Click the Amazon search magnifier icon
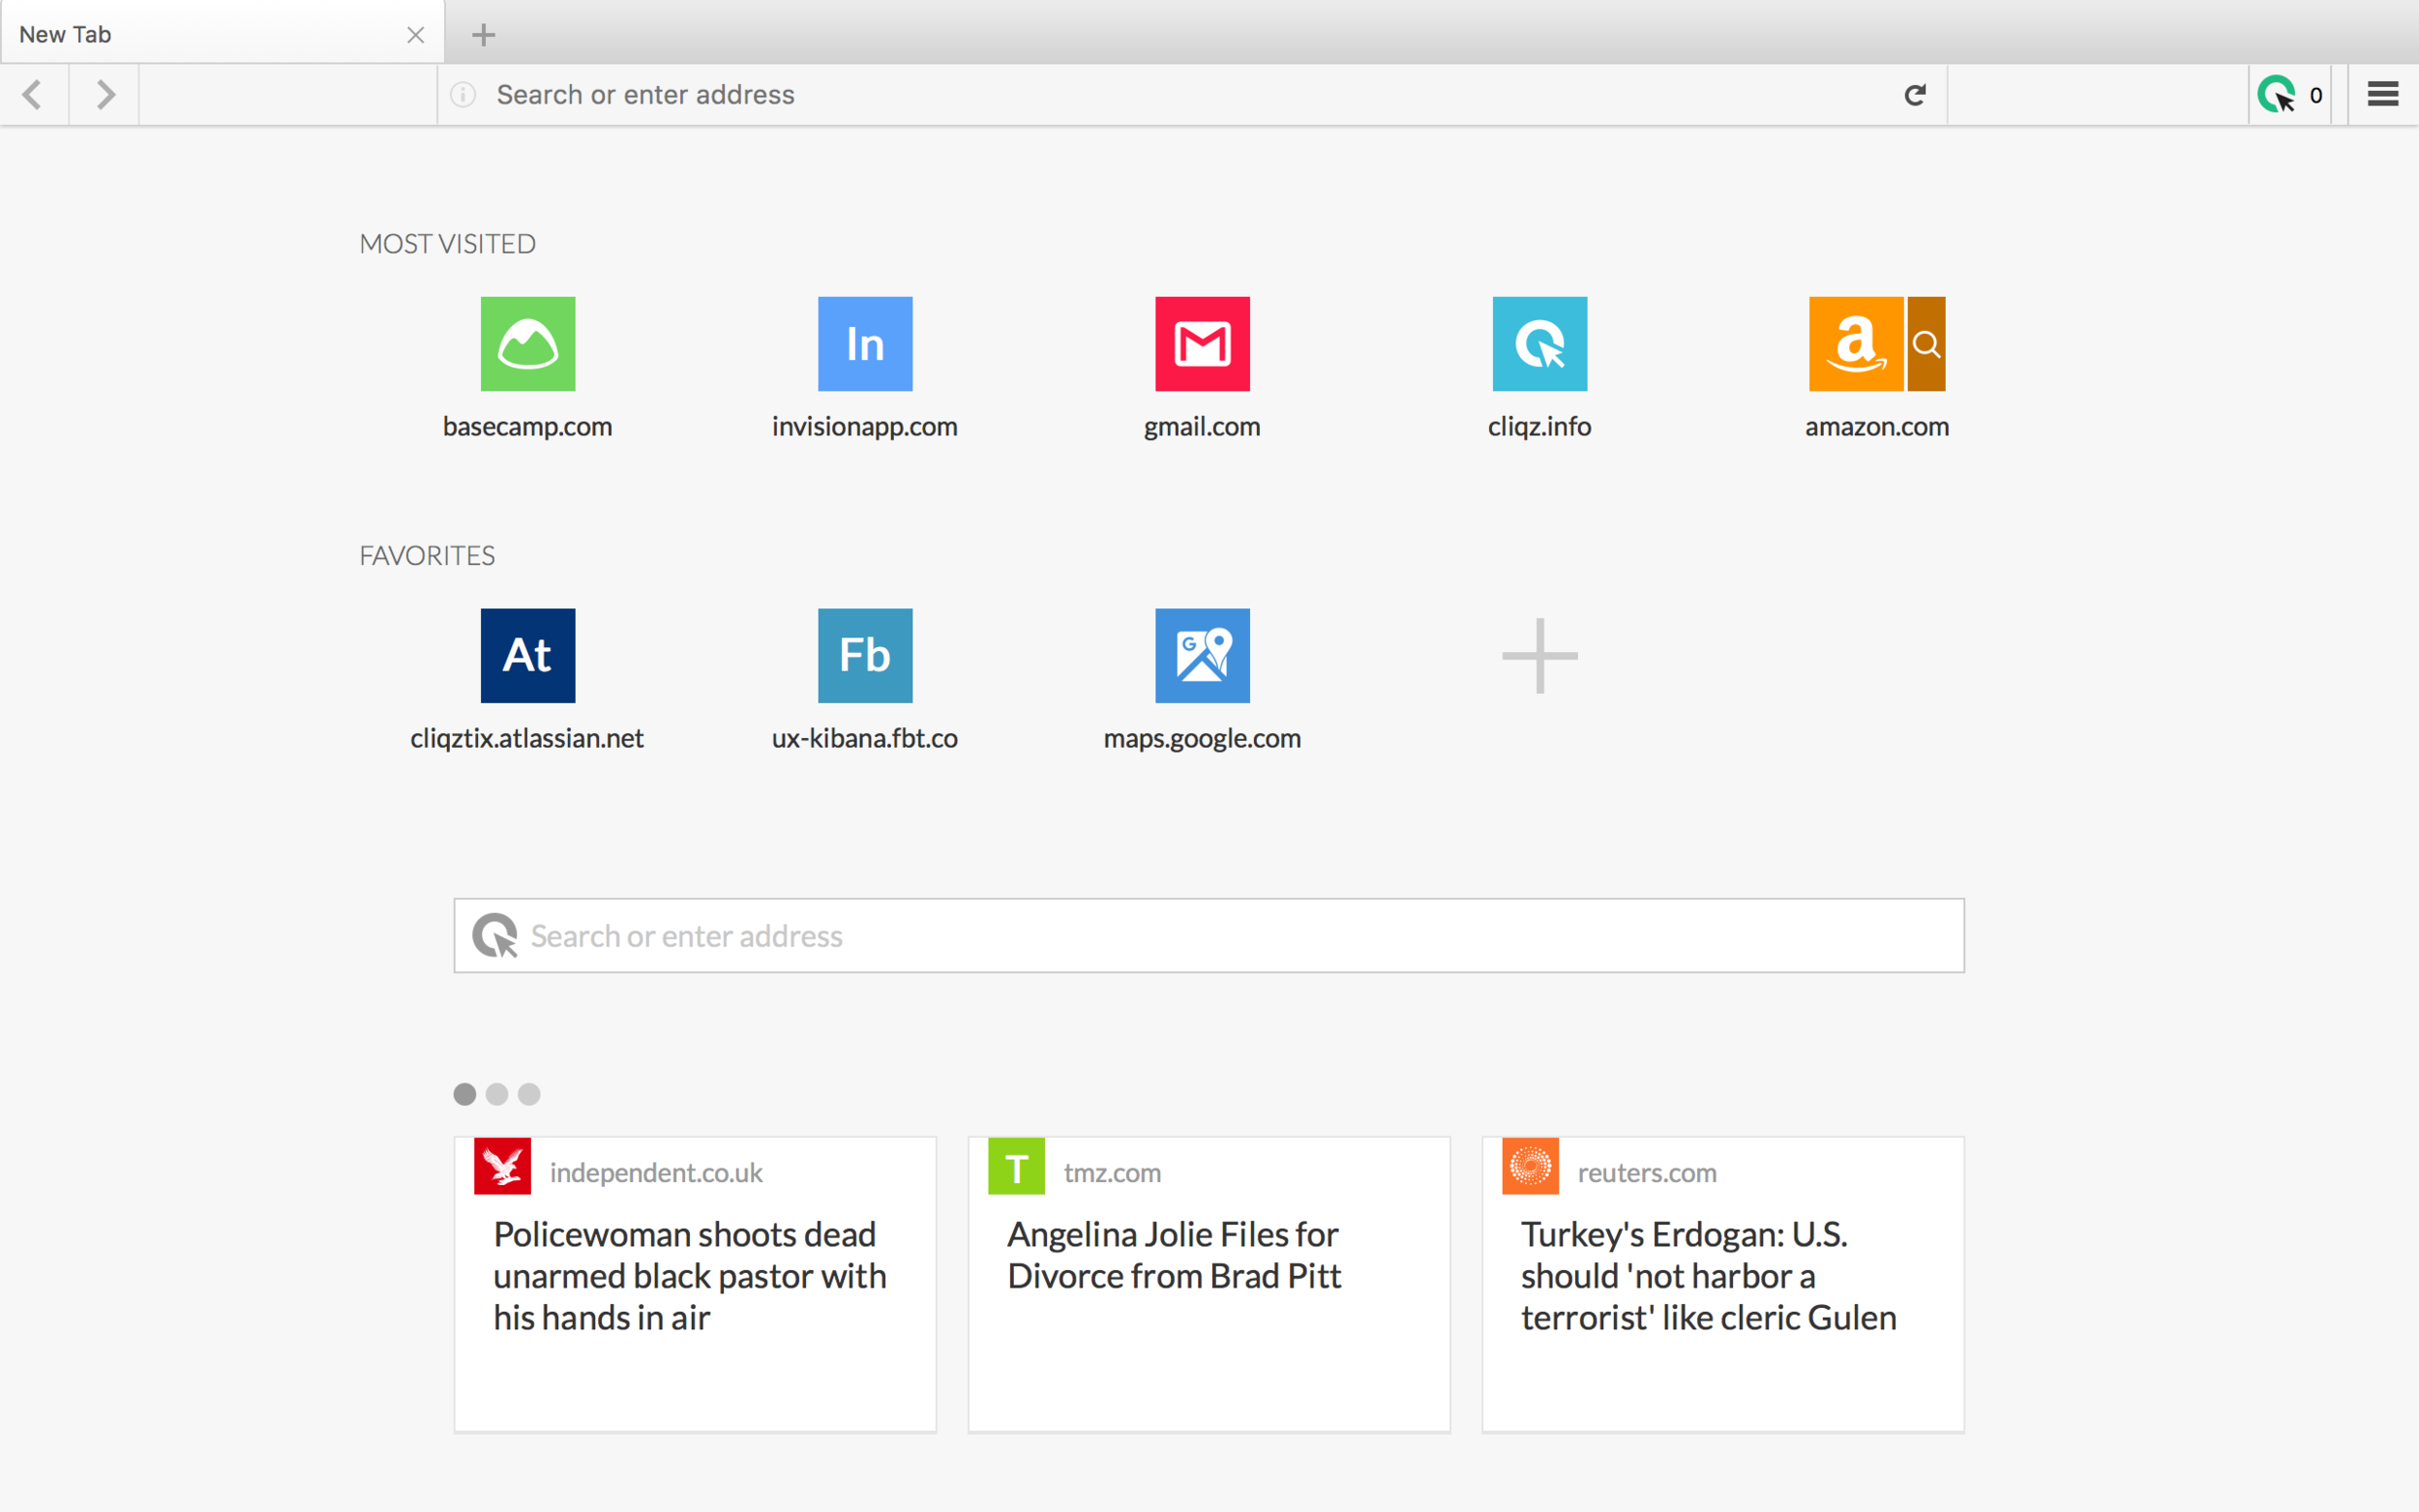Image resolution: width=2419 pixels, height=1512 pixels. point(1926,344)
